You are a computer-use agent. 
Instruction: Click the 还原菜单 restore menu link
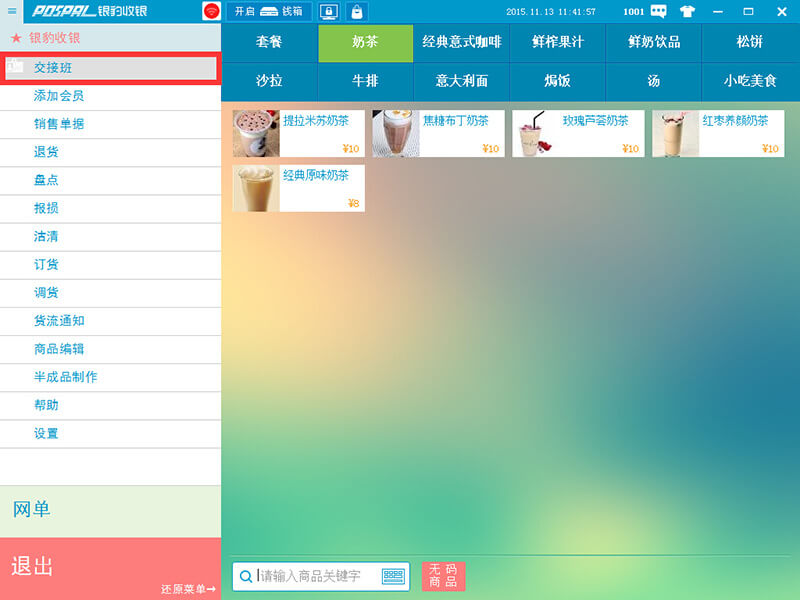coord(188,589)
